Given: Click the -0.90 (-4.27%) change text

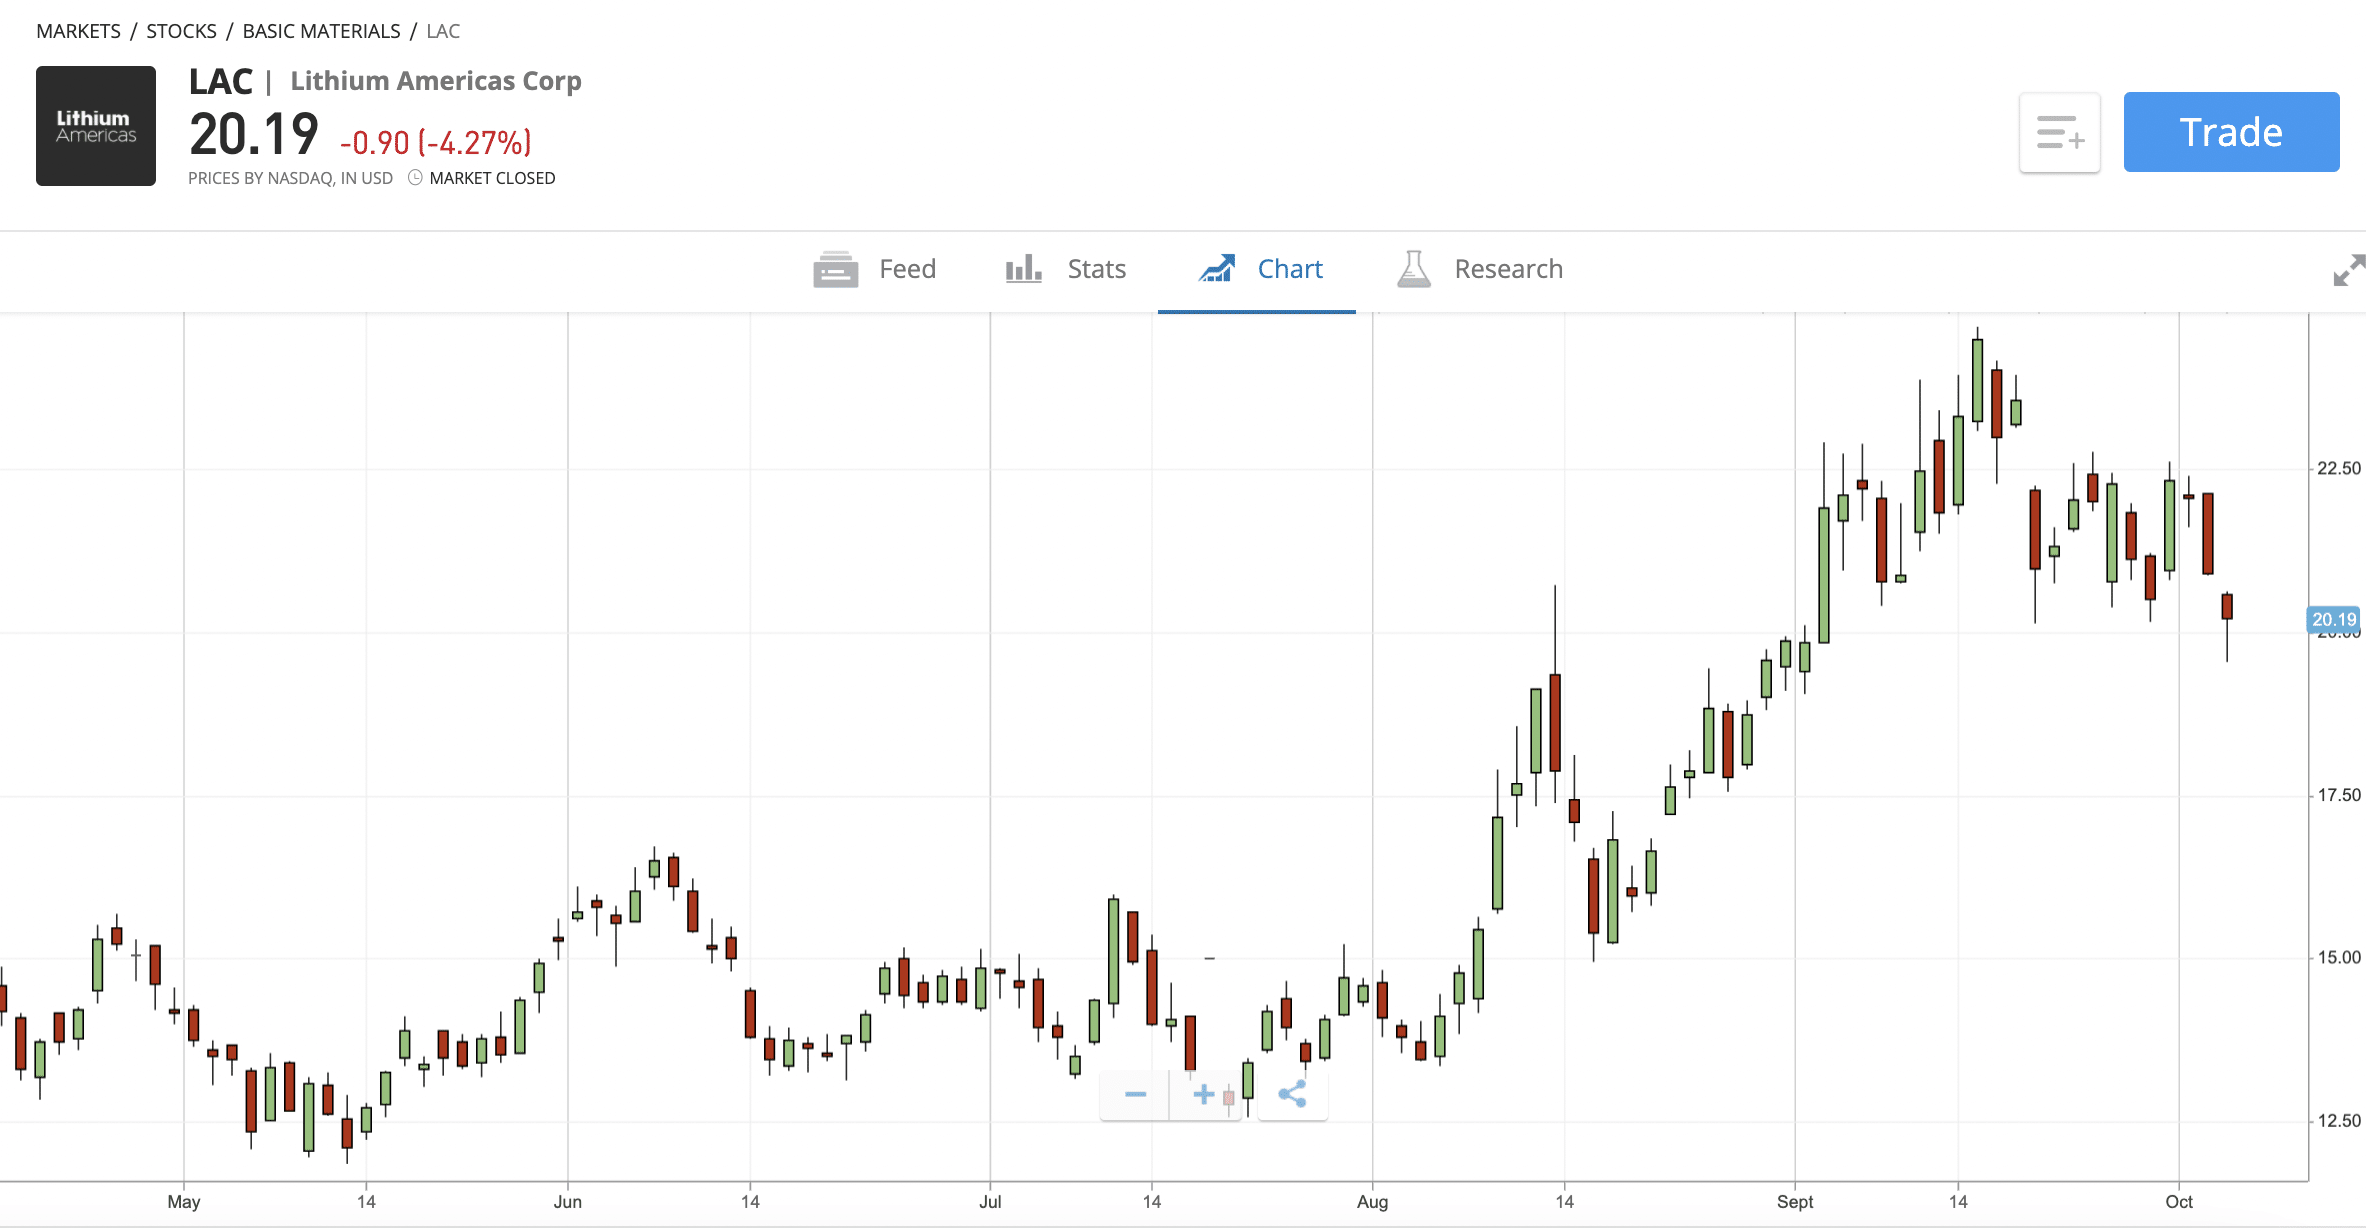Looking at the screenshot, I should (436, 143).
